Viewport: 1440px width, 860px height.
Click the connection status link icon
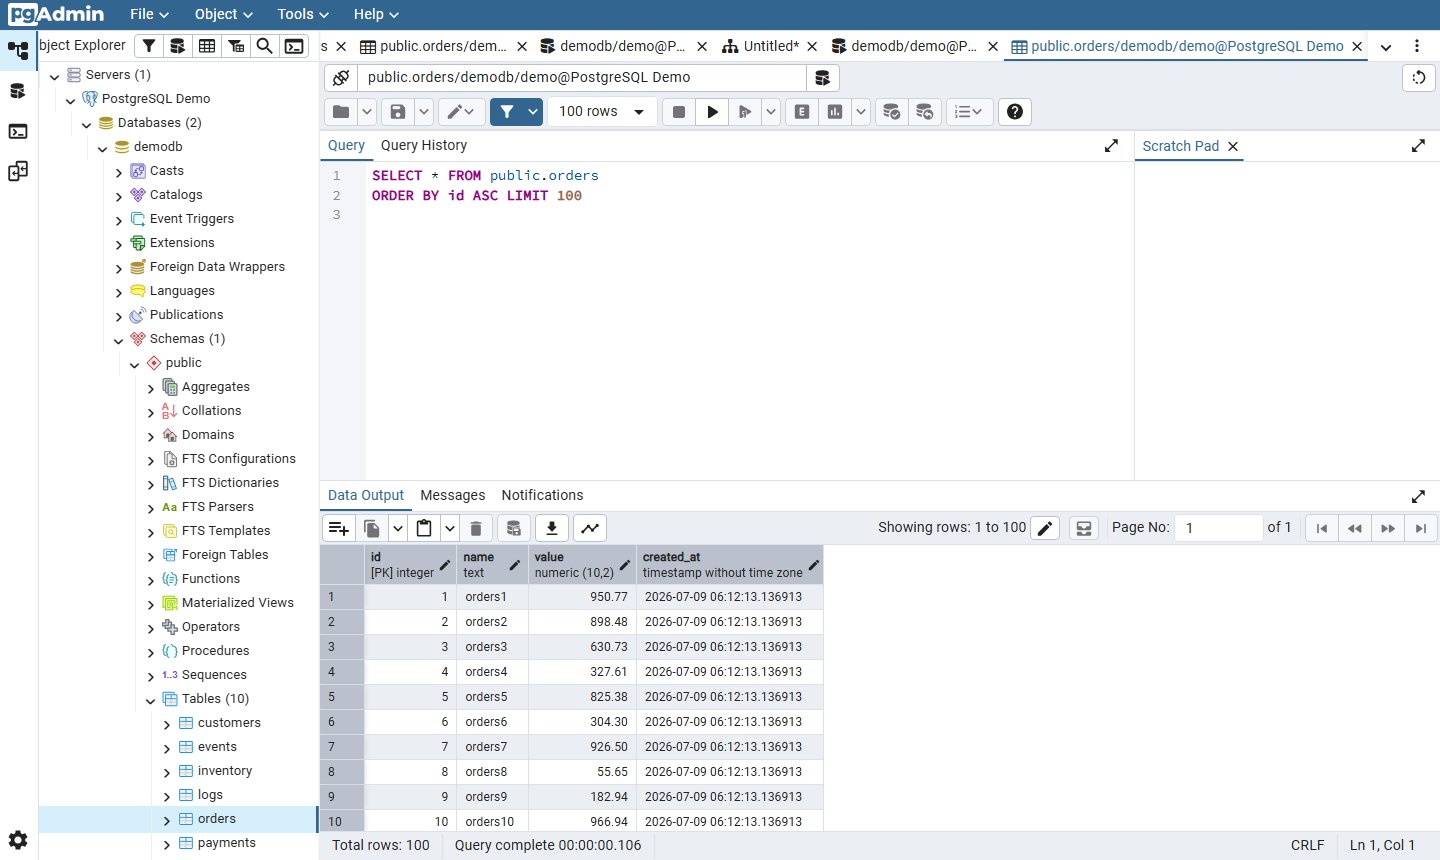point(341,78)
